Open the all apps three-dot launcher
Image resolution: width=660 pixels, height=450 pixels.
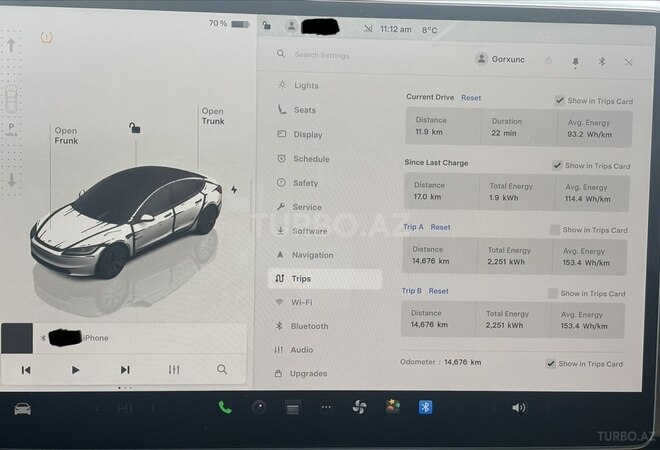coord(326,407)
